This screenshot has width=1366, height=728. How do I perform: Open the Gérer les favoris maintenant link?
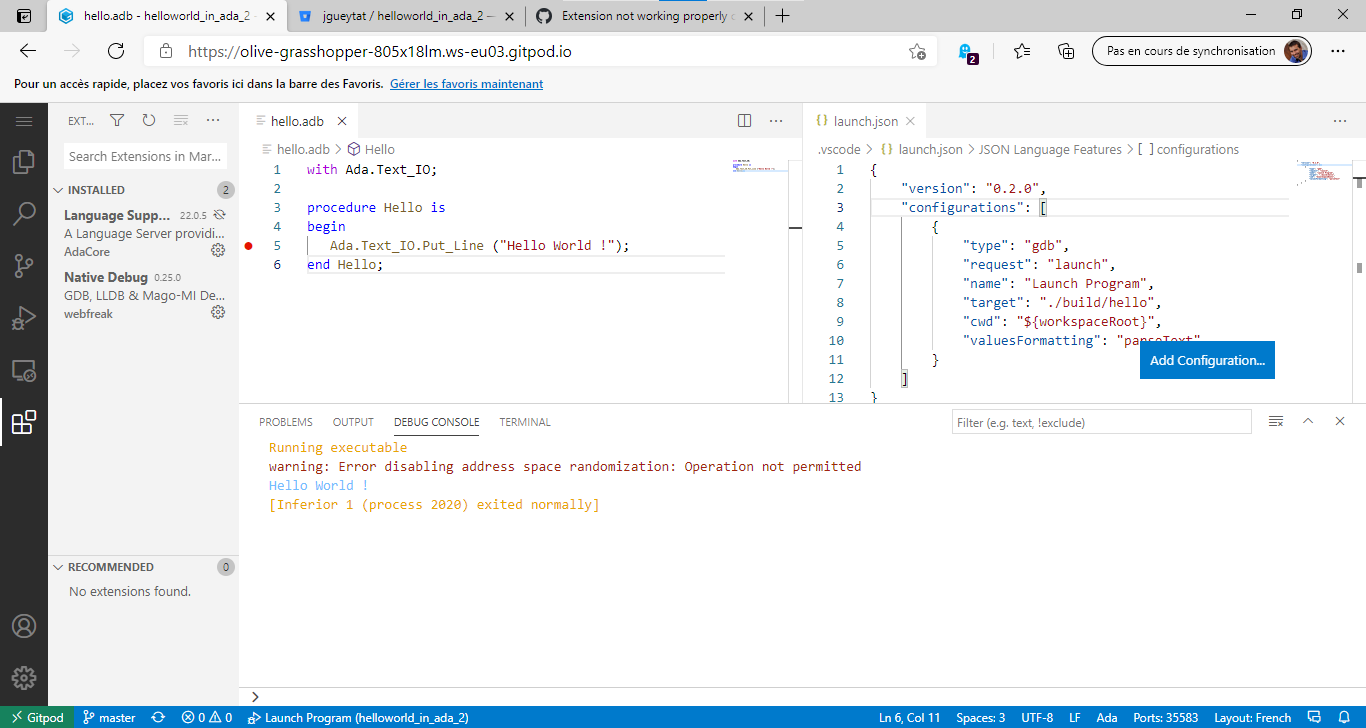(466, 83)
